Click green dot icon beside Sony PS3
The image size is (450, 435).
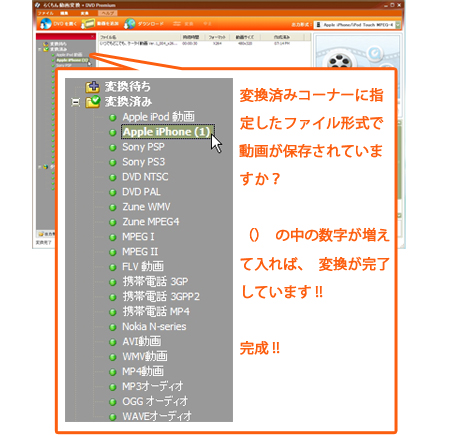point(113,162)
